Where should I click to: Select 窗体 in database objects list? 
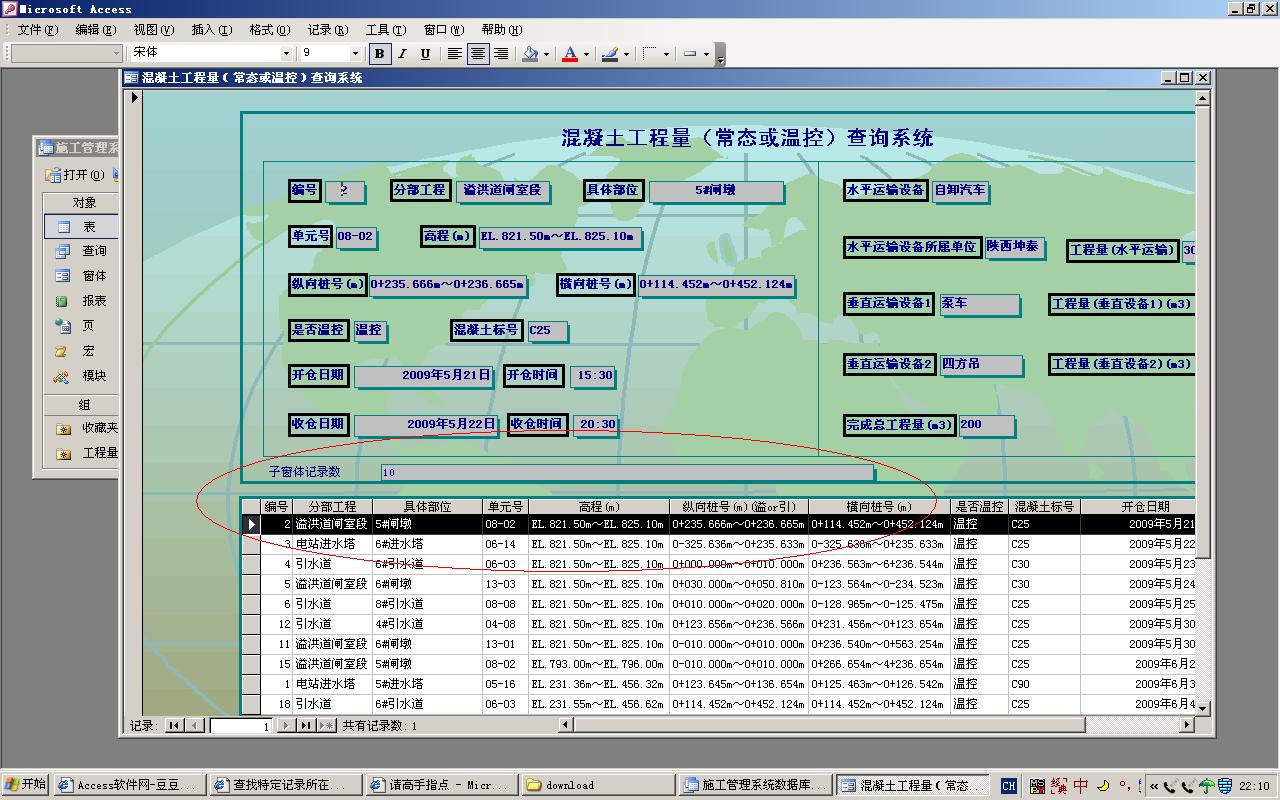point(81,276)
